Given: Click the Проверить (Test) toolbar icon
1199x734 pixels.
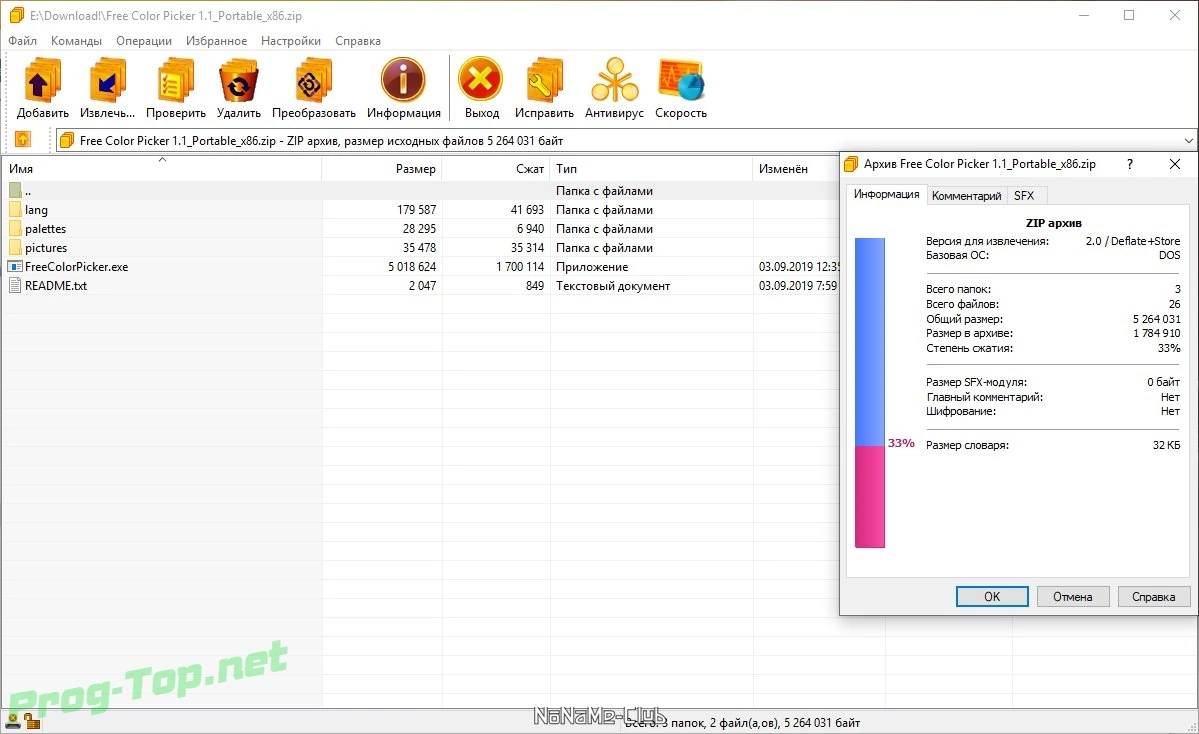Looking at the screenshot, I should click(x=175, y=81).
